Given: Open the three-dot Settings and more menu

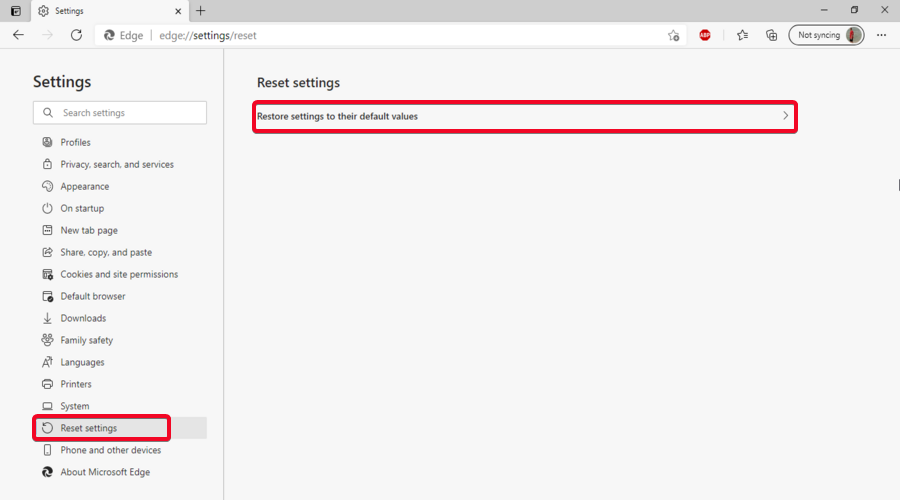Looking at the screenshot, I should (x=881, y=35).
